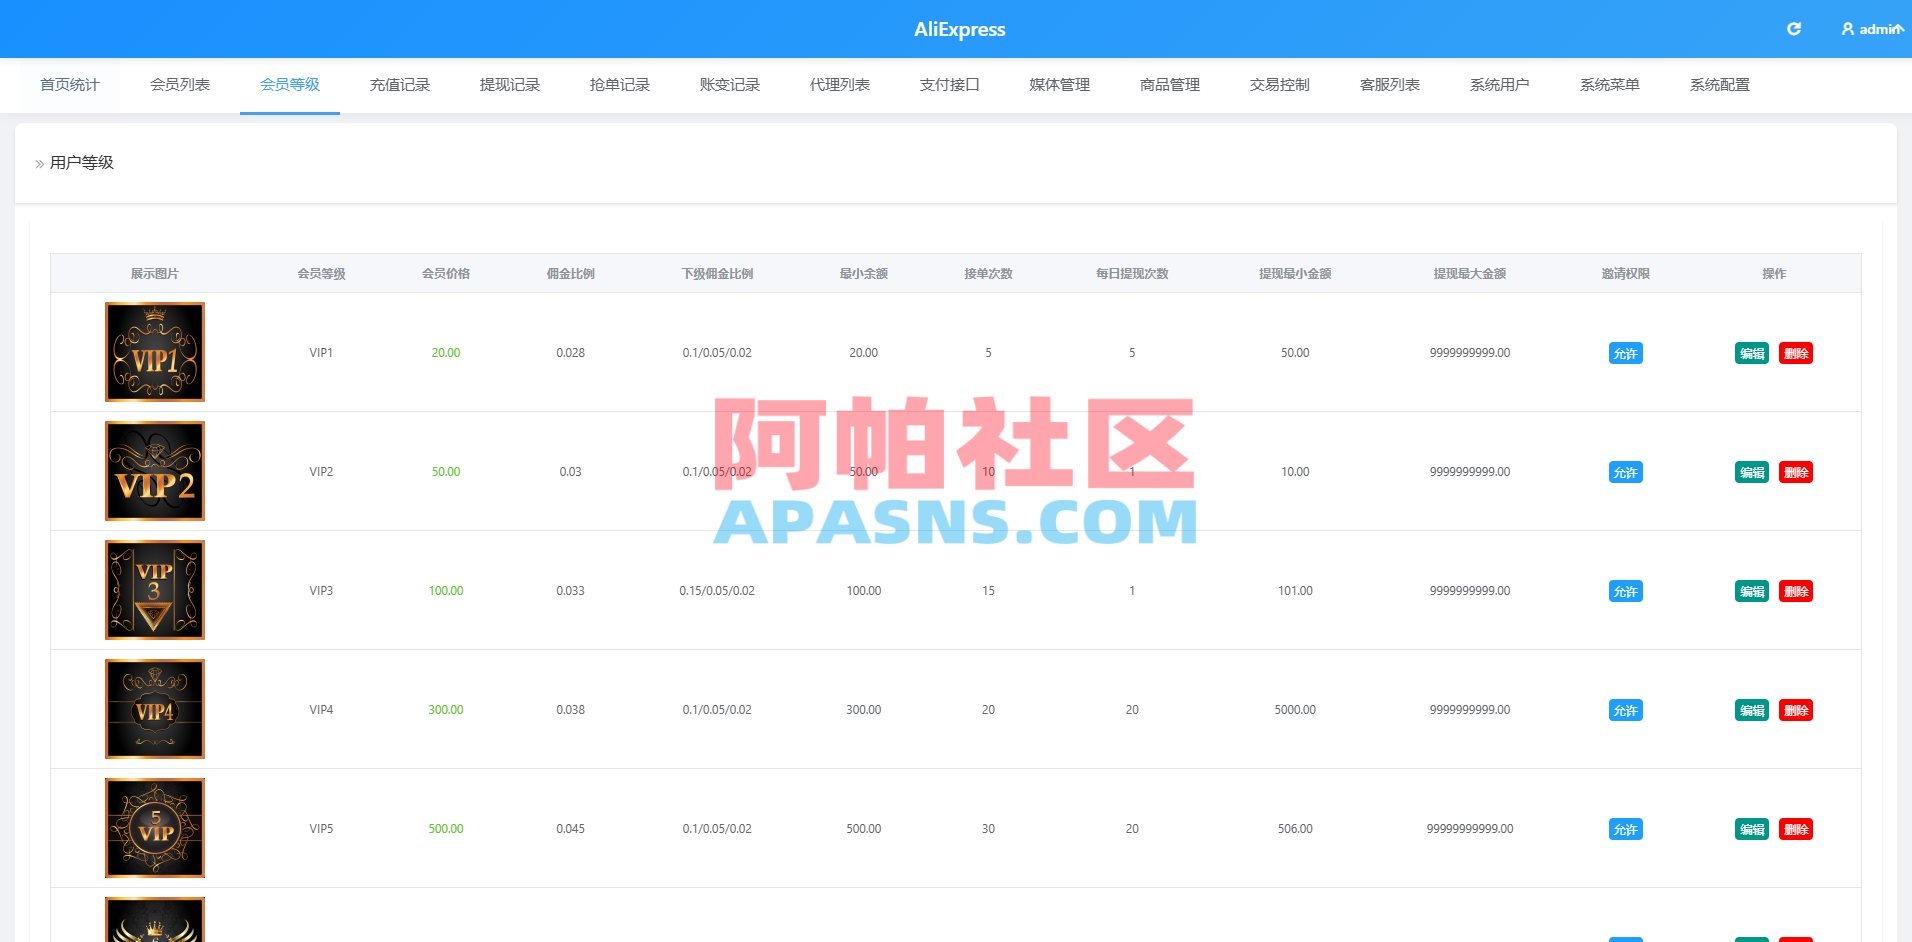The image size is (1912, 942).
Task: Select the 会员等级 tab
Action: pyautogui.click(x=290, y=85)
